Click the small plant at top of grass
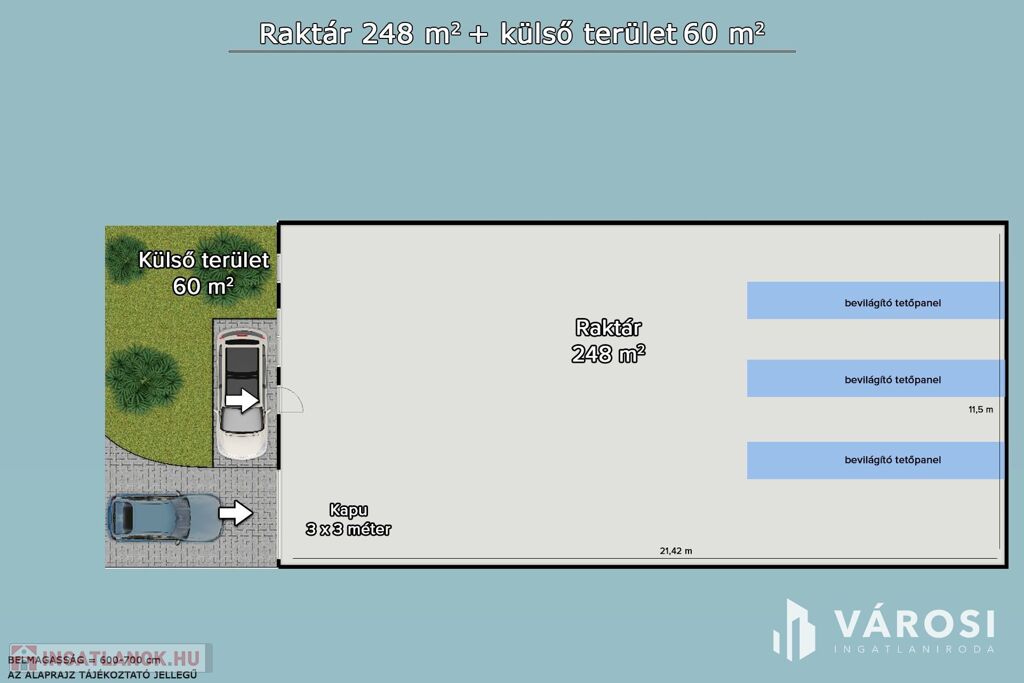The height and width of the screenshot is (683, 1024). pos(246,274)
